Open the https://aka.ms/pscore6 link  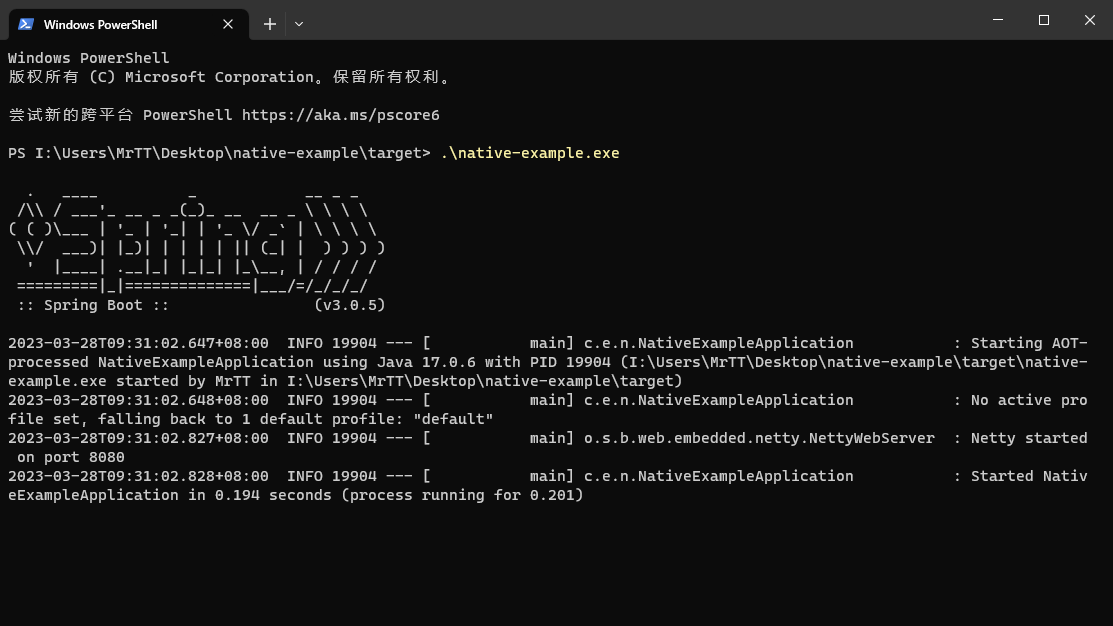click(341, 115)
